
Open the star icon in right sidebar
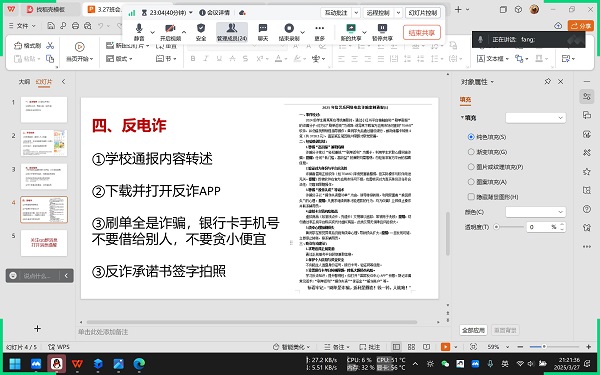587,171
